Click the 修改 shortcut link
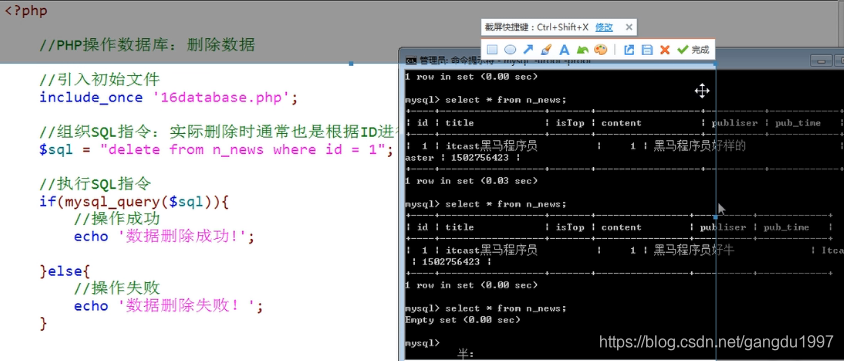This screenshot has width=844, height=361. click(604, 27)
